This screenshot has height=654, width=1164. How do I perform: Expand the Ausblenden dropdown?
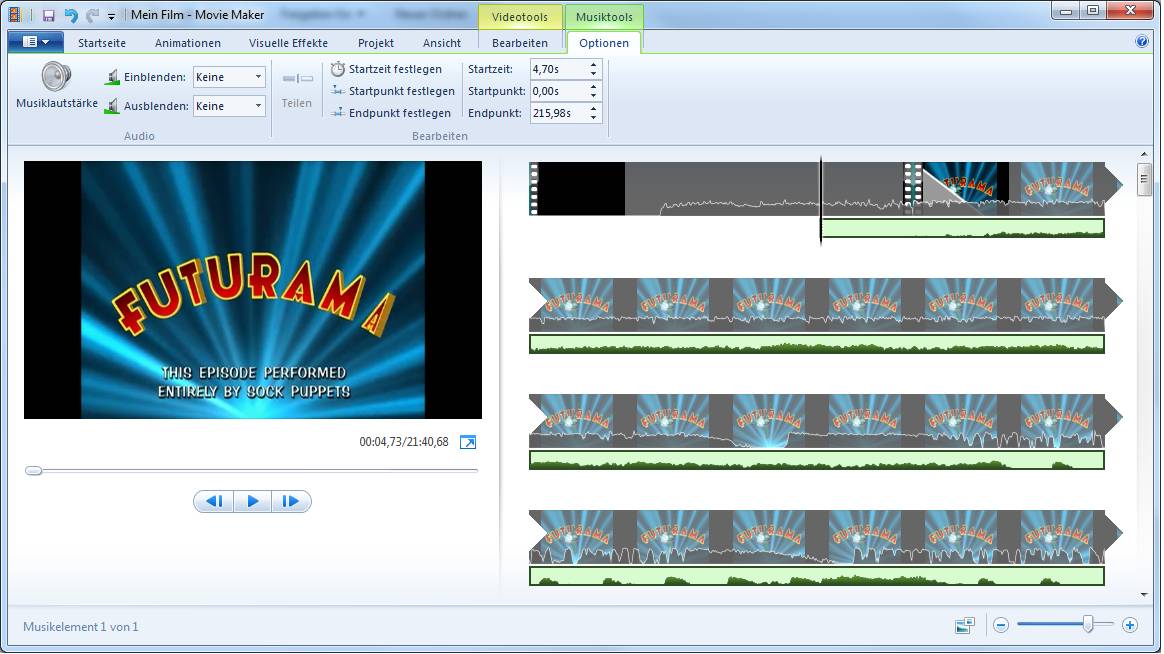click(257, 106)
